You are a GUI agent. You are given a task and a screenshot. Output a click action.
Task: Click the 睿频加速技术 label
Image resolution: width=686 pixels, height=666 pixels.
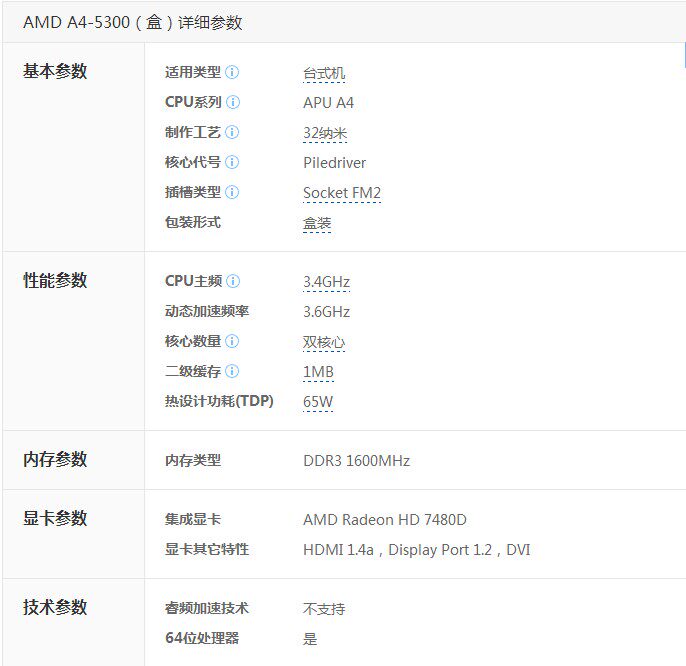tap(207, 608)
